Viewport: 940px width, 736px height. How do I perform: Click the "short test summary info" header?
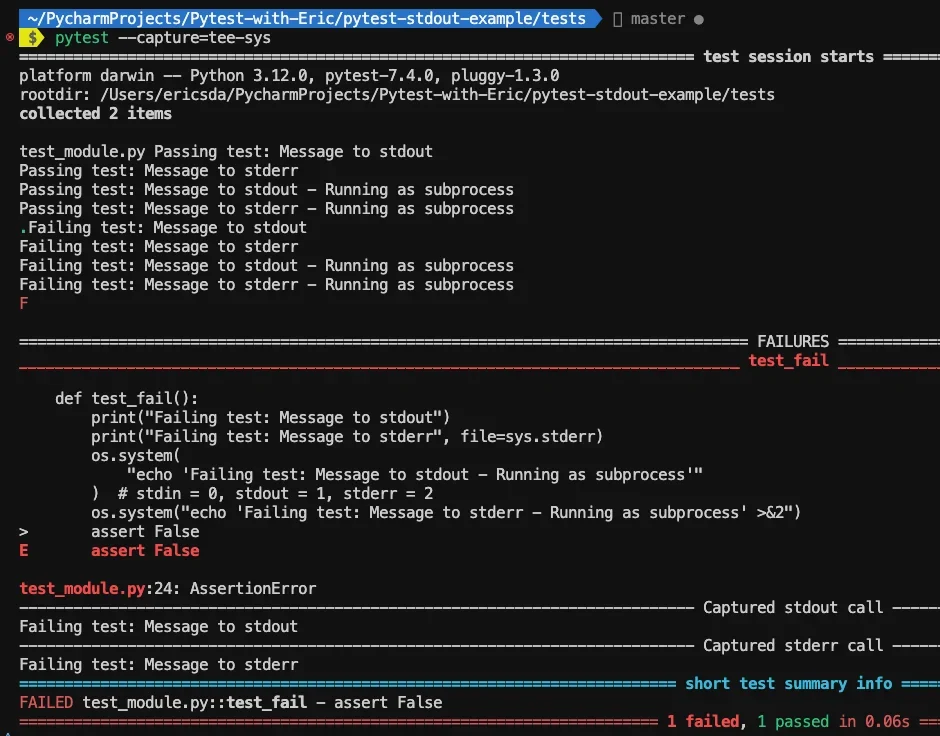(x=788, y=683)
